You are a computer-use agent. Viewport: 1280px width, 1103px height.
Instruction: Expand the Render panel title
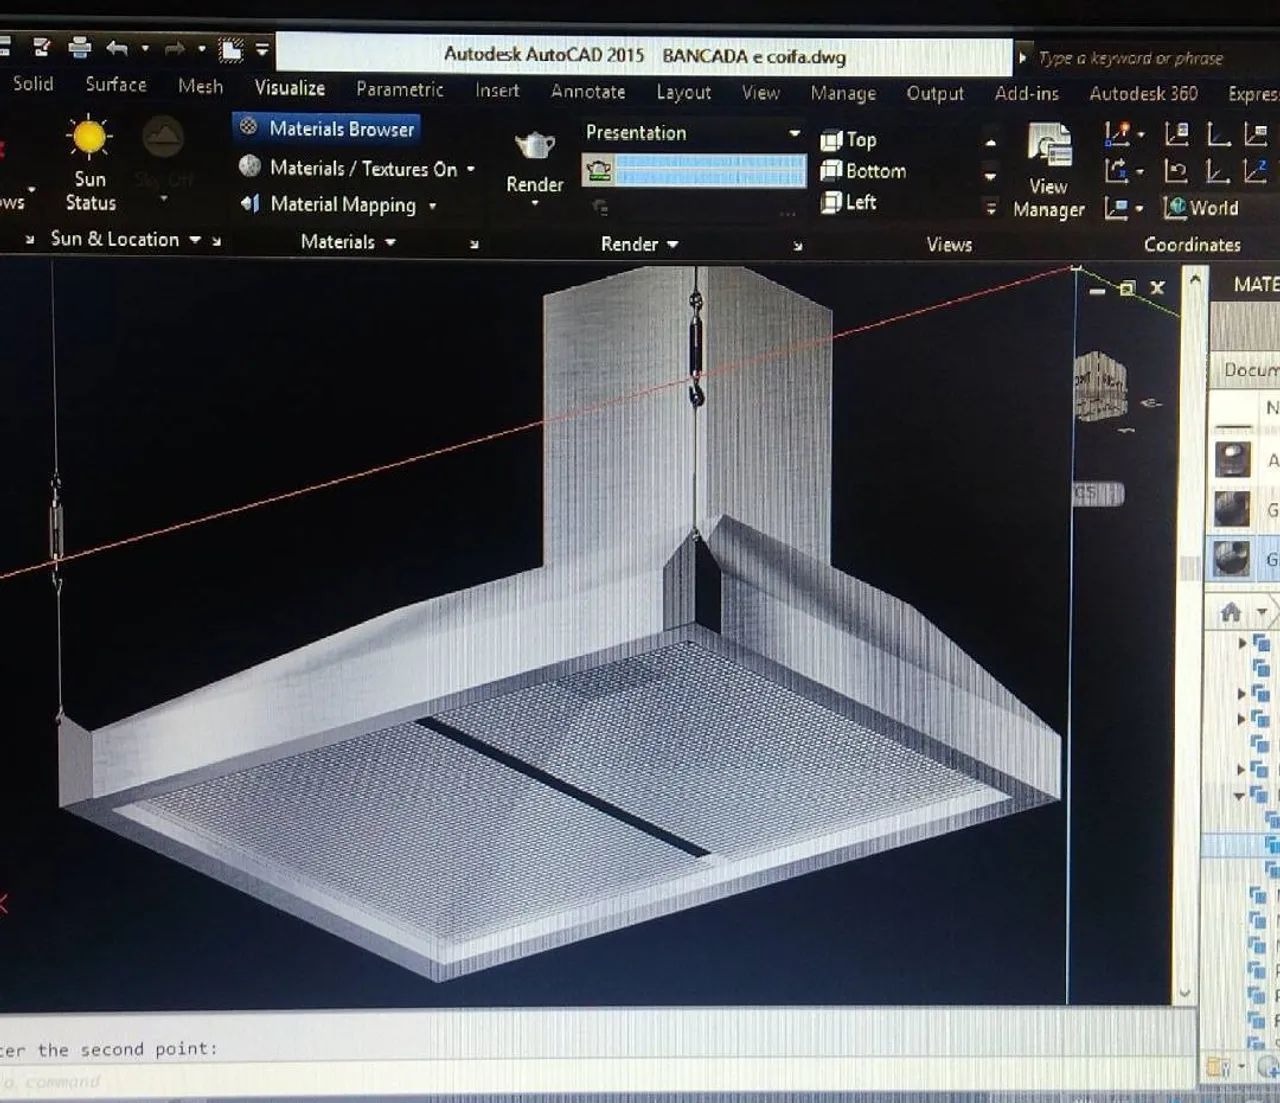639,244
